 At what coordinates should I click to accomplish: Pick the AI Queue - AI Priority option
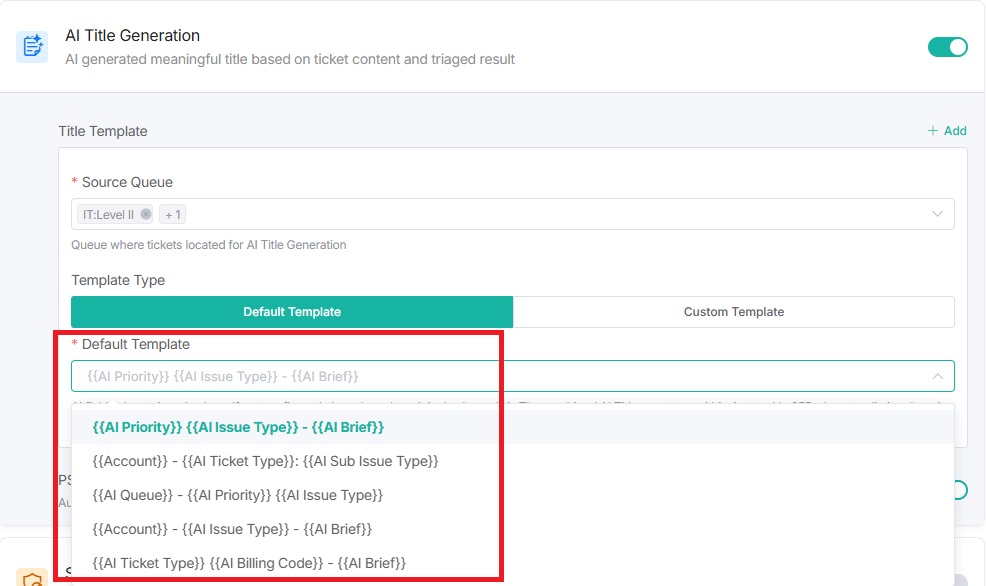tap(237, 495)
